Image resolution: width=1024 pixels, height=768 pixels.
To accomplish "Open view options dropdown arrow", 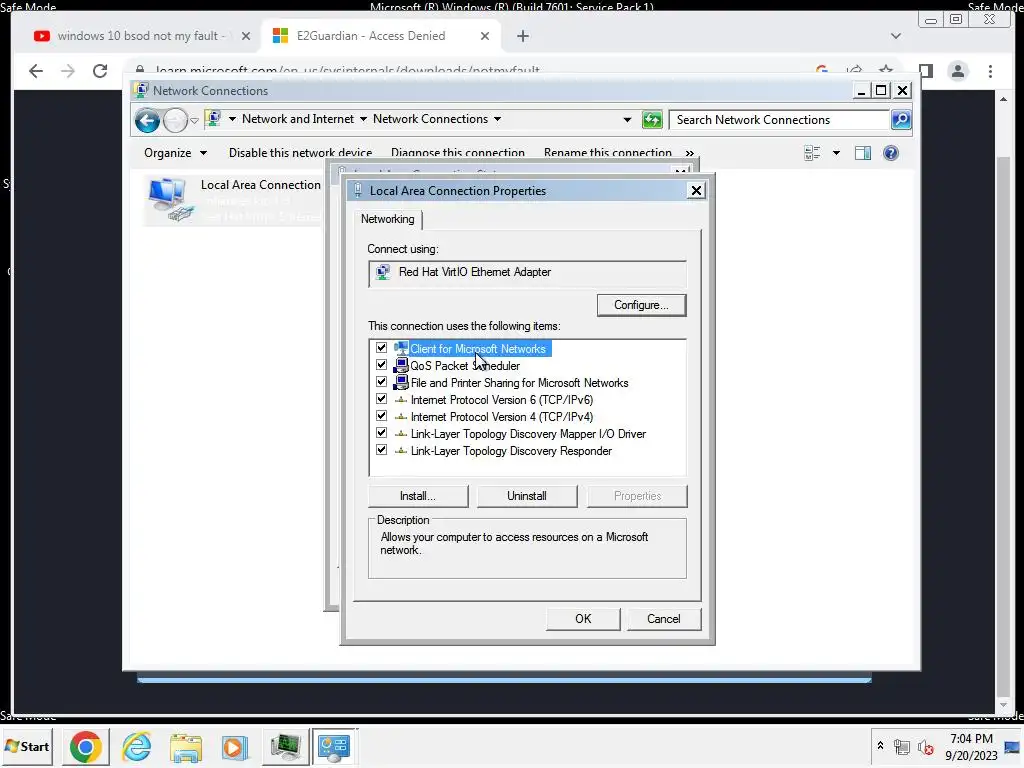I will [x=836, y=153].
